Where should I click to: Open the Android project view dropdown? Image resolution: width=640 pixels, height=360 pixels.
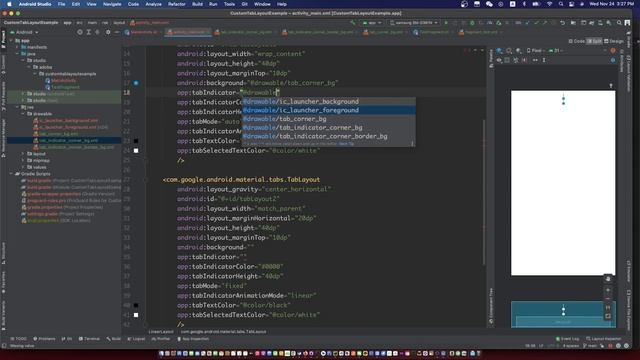[24, 32]
